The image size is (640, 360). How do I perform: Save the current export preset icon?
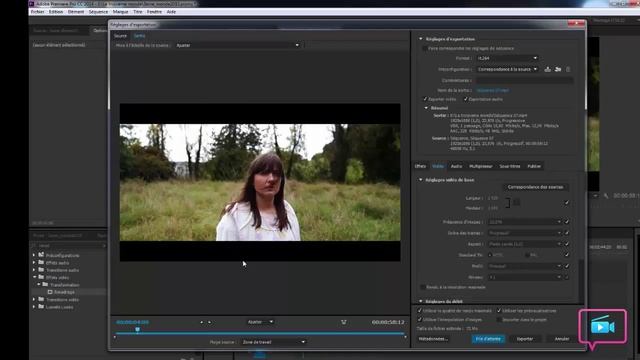pyautogui.click(x=547, y=69)
